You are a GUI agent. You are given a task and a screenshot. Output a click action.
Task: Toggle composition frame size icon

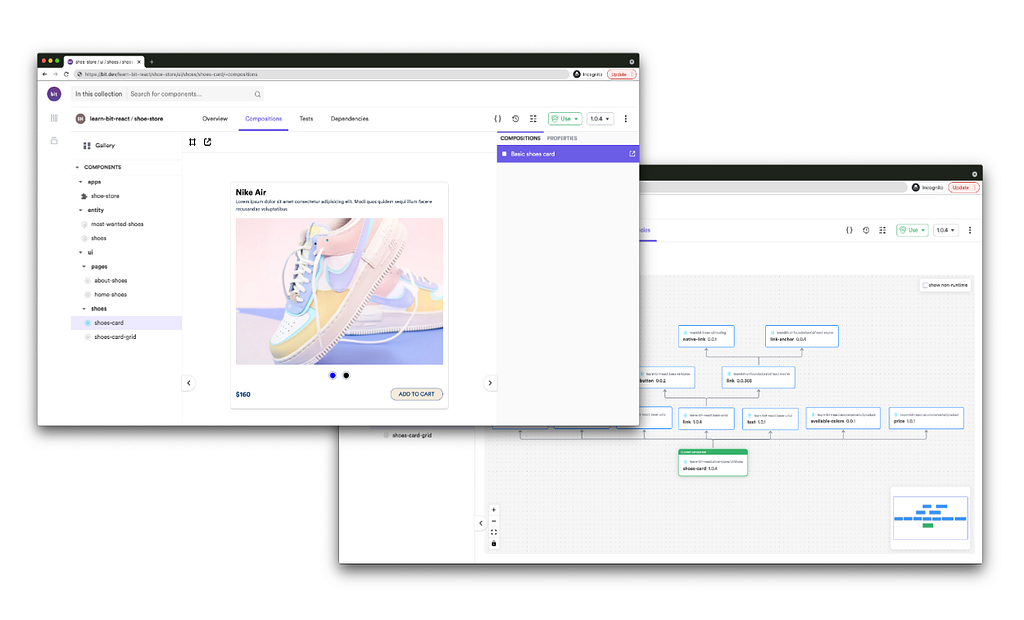coord(193,142)
